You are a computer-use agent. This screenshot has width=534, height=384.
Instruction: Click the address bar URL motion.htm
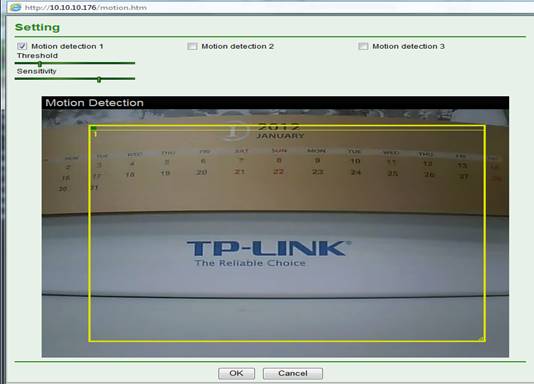click(x=85, y=7)
